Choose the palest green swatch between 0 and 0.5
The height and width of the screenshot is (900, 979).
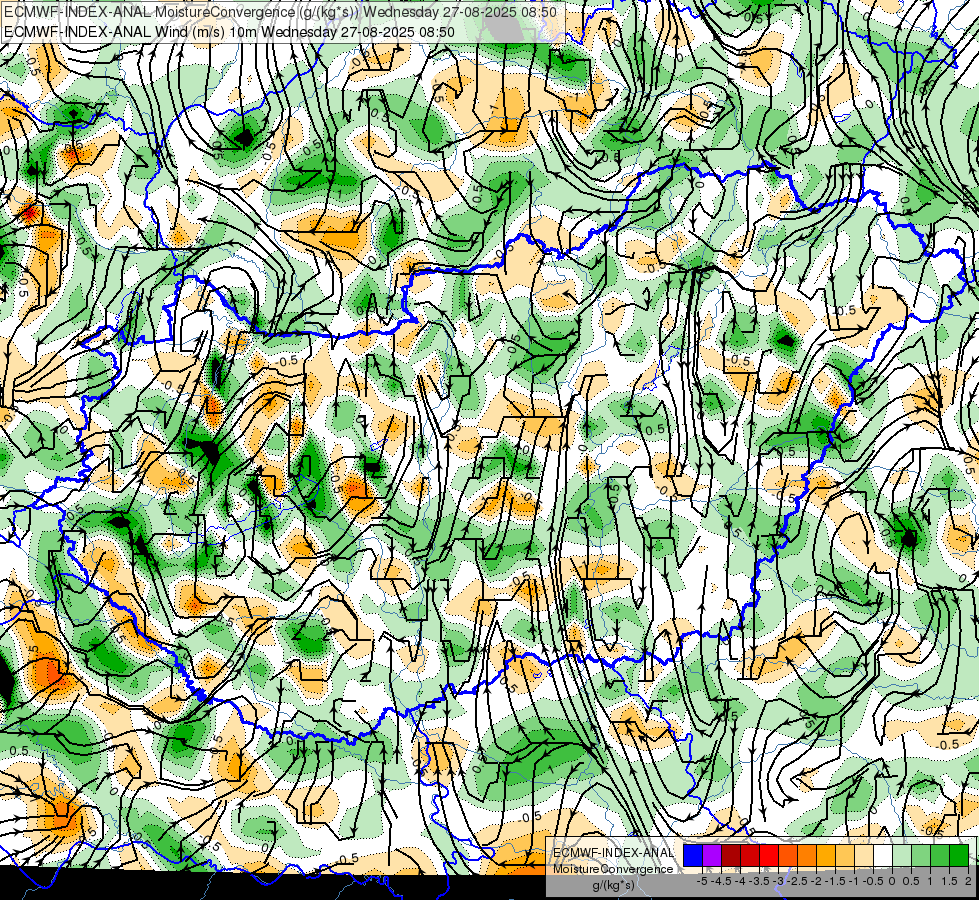click(x=902, y=855)
